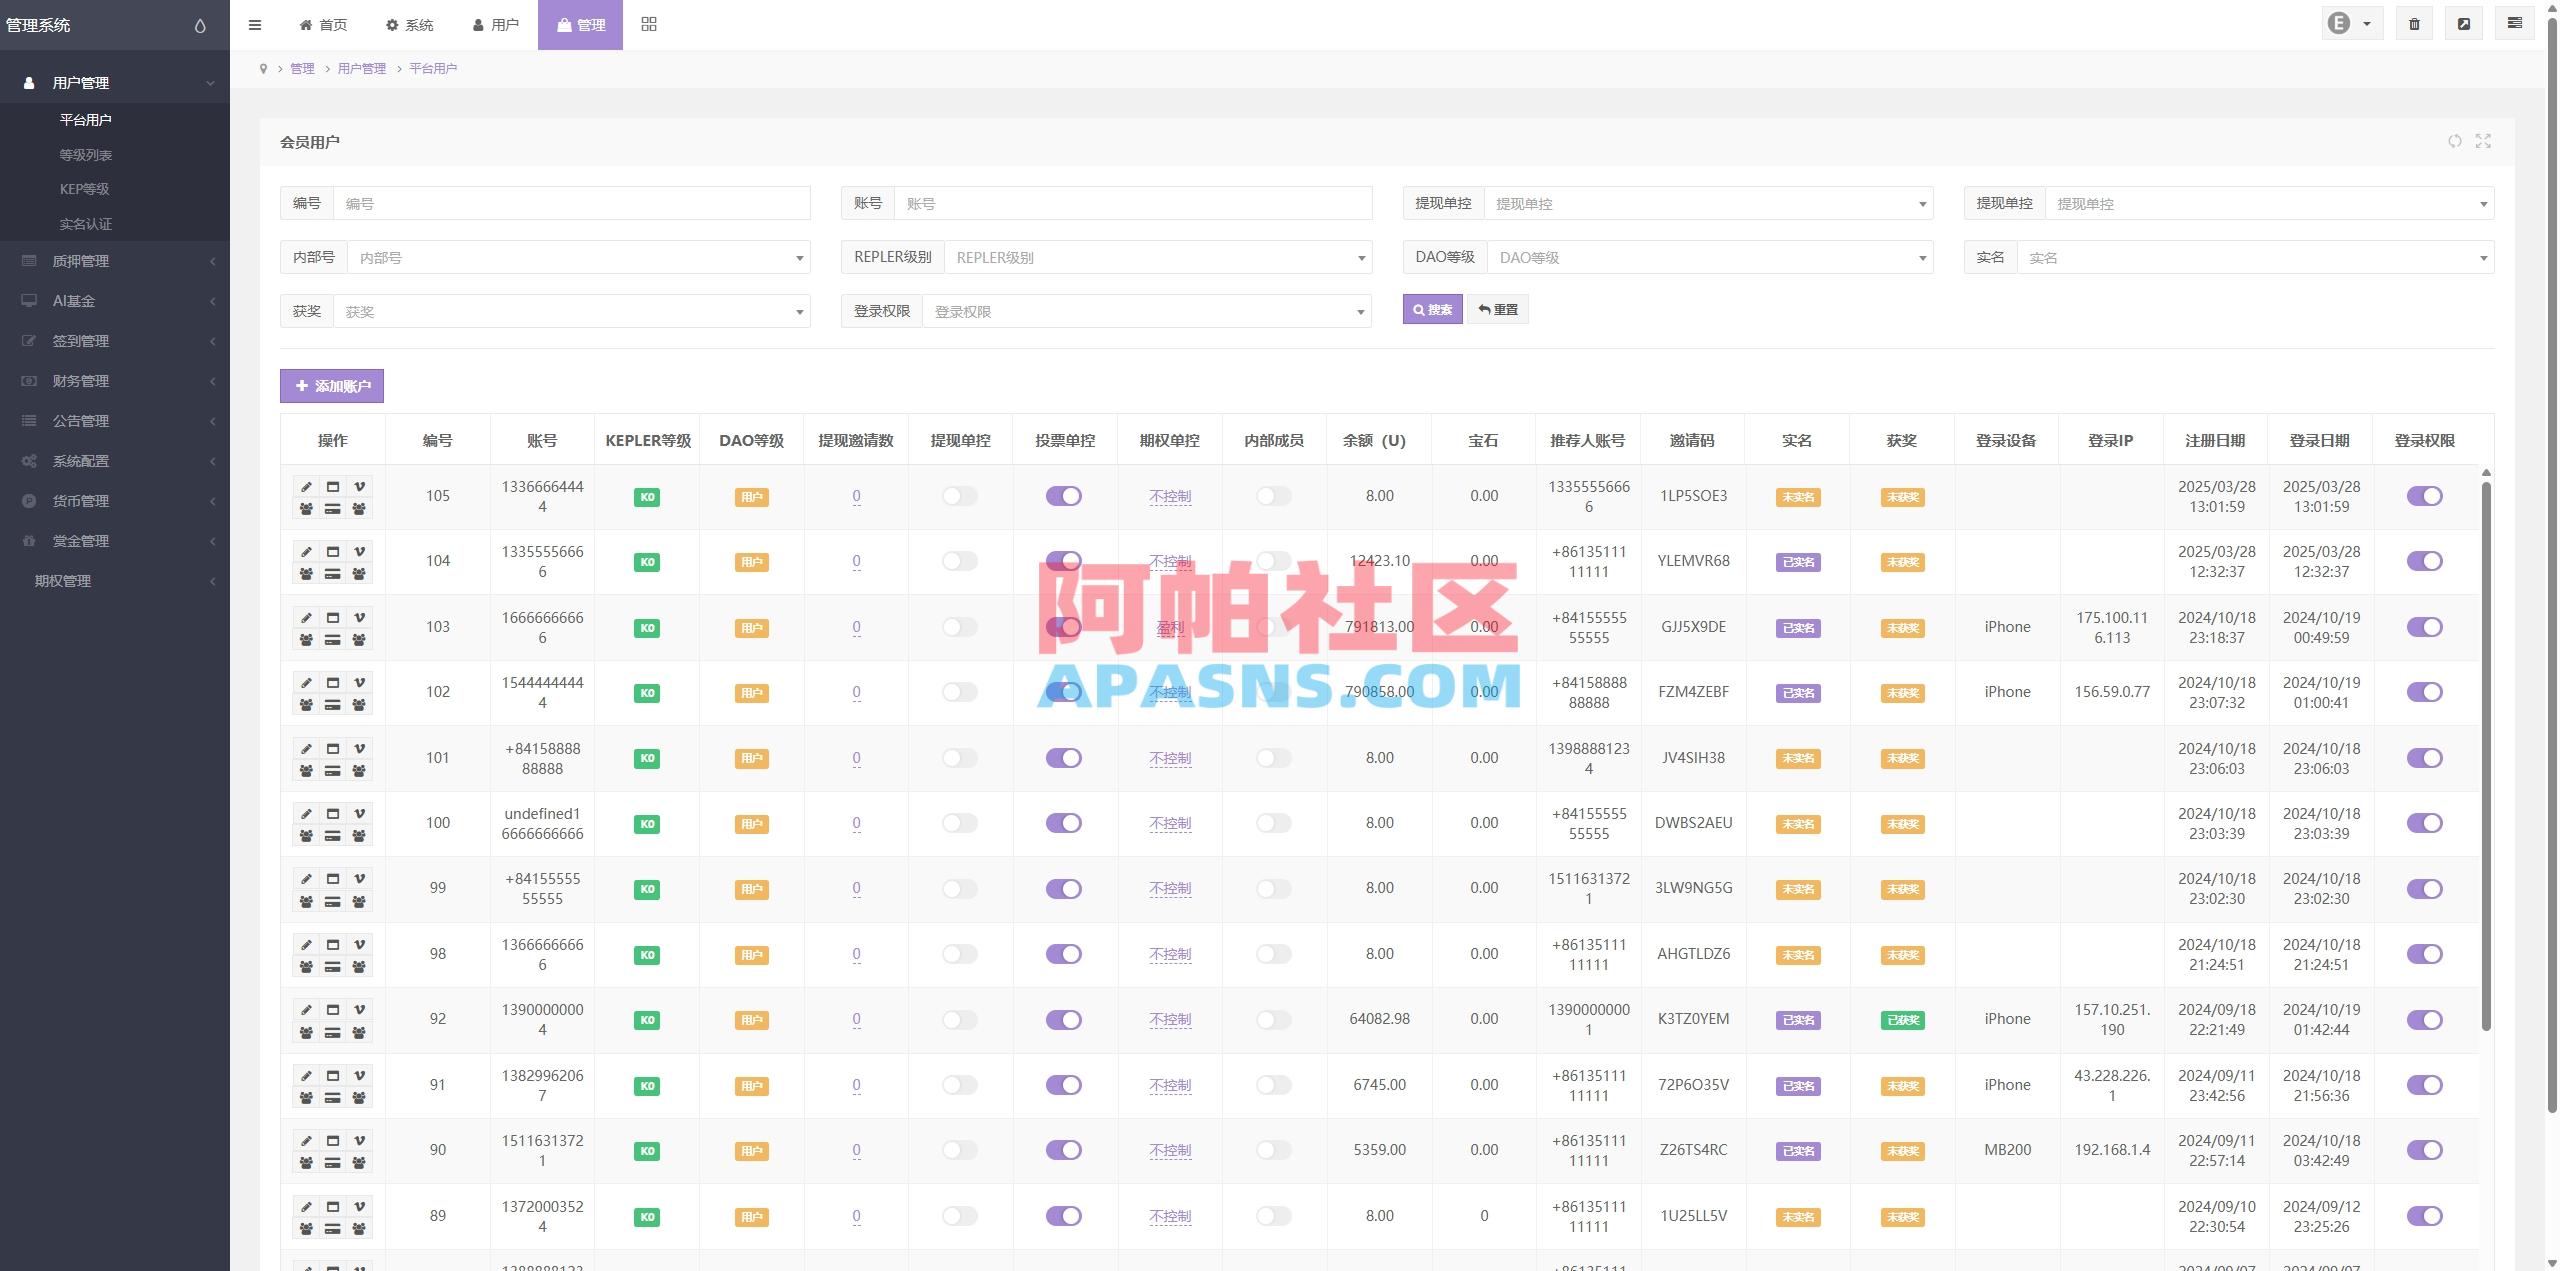Click the layout grid icon next to 管理 tab
2560x1271 pixels.
point(649,23)
